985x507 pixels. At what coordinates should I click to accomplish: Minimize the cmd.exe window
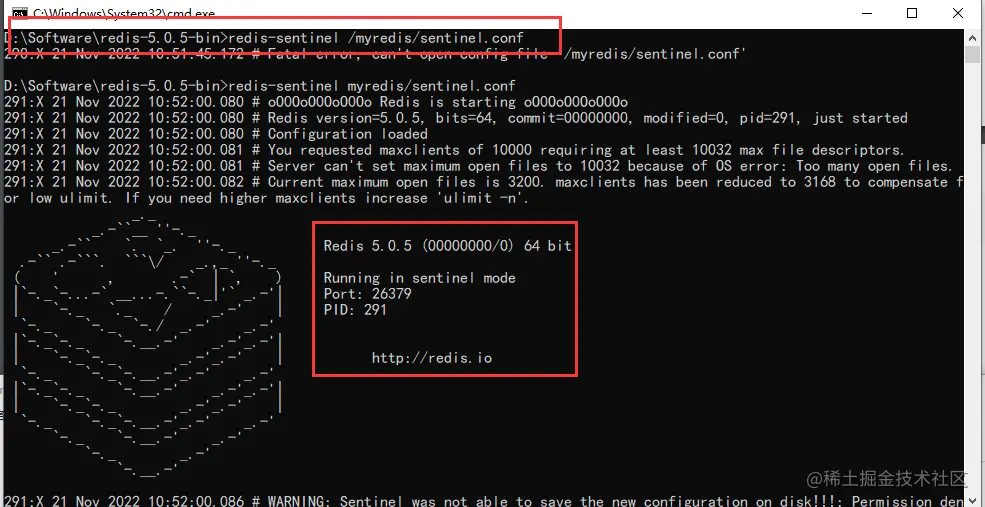click(867, 13)
